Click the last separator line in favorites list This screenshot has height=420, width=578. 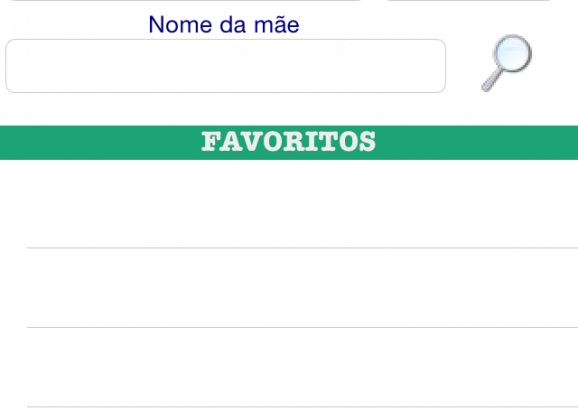tap(302, 407)
